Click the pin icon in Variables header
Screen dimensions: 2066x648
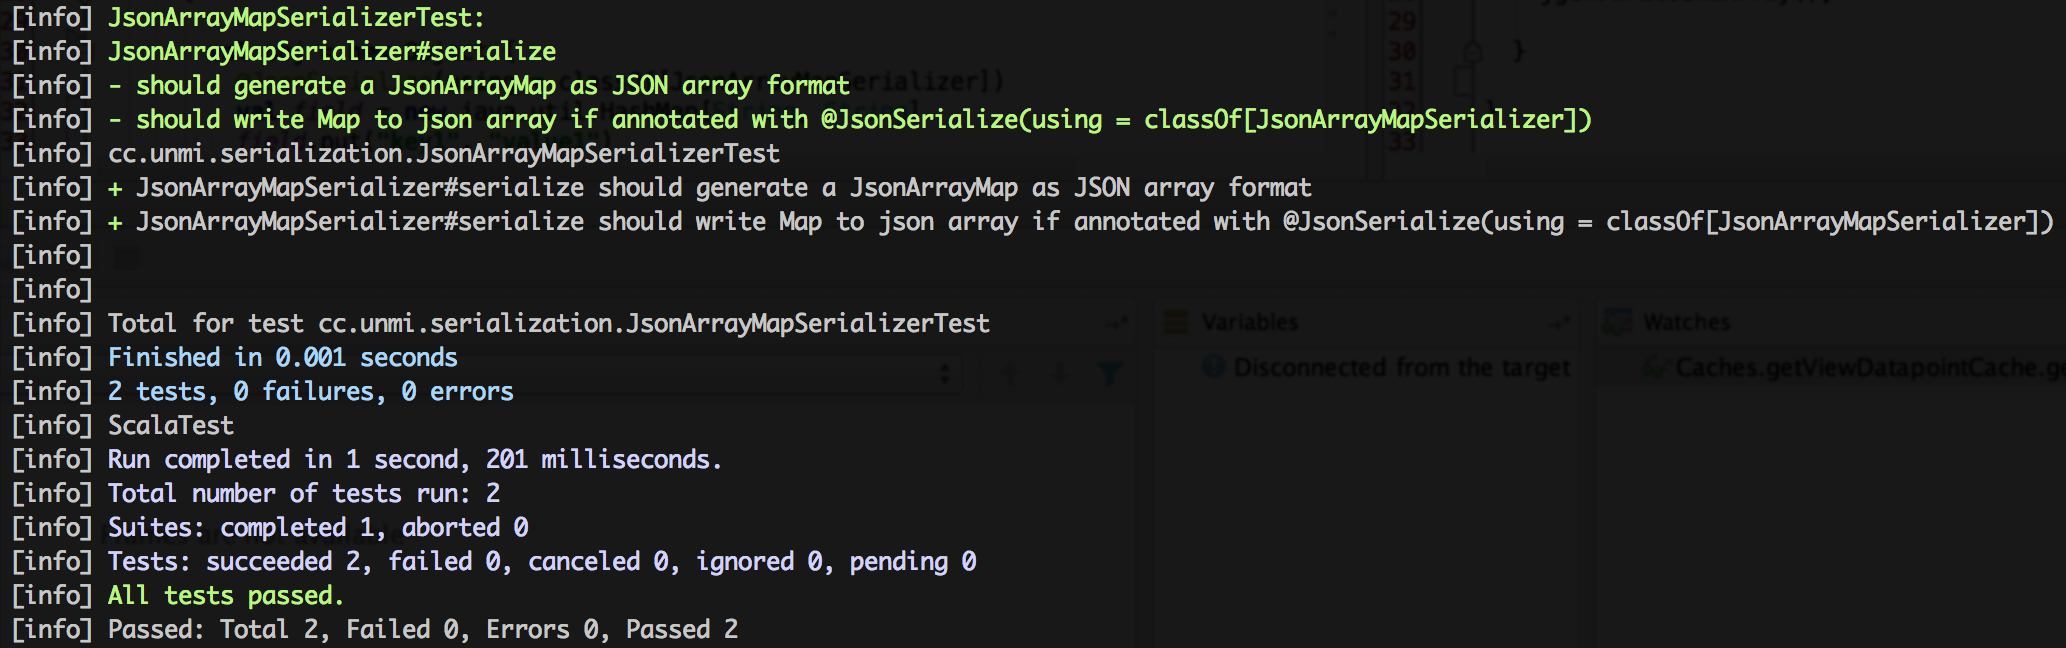coord(1559,322)
